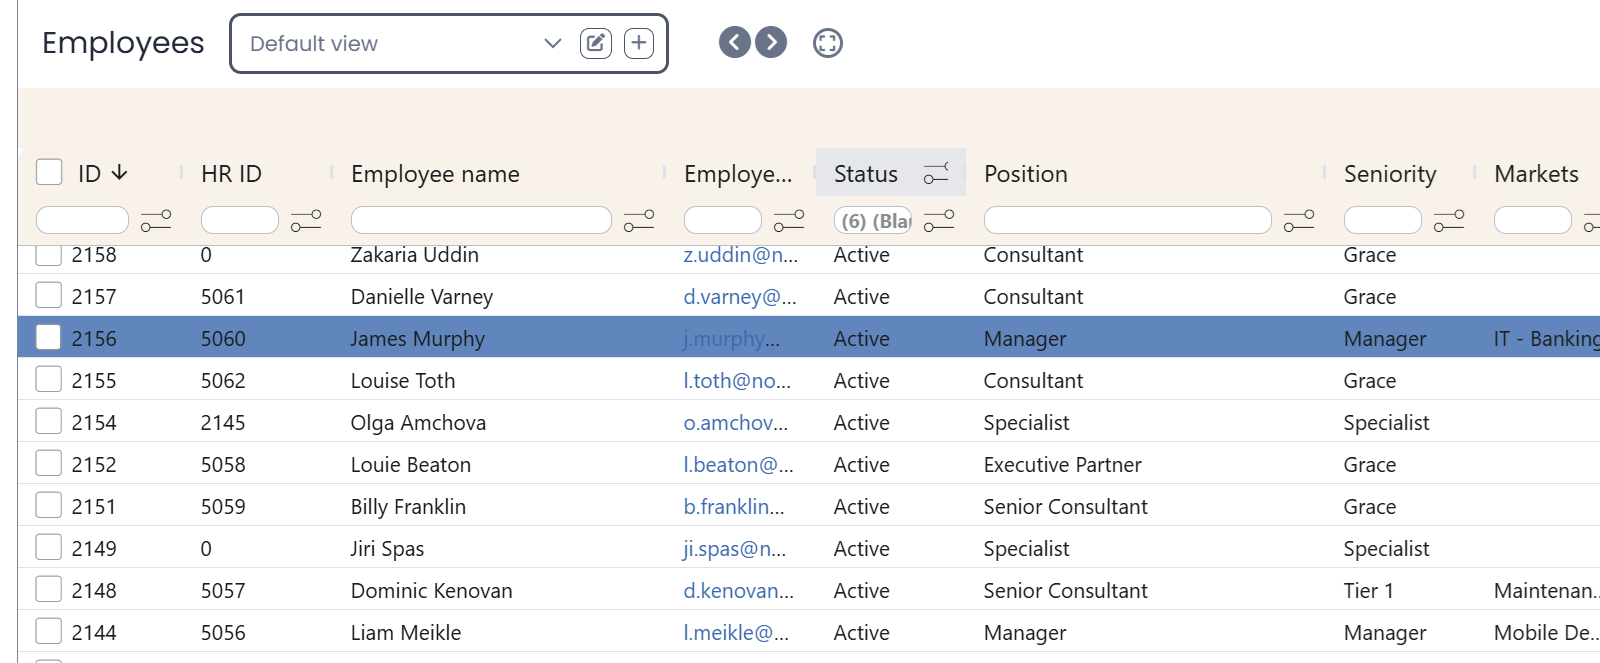The height and width of the screenshot is (663, 1600).
Task: Open Danielle Varney's email link
Action: [739, 297]
